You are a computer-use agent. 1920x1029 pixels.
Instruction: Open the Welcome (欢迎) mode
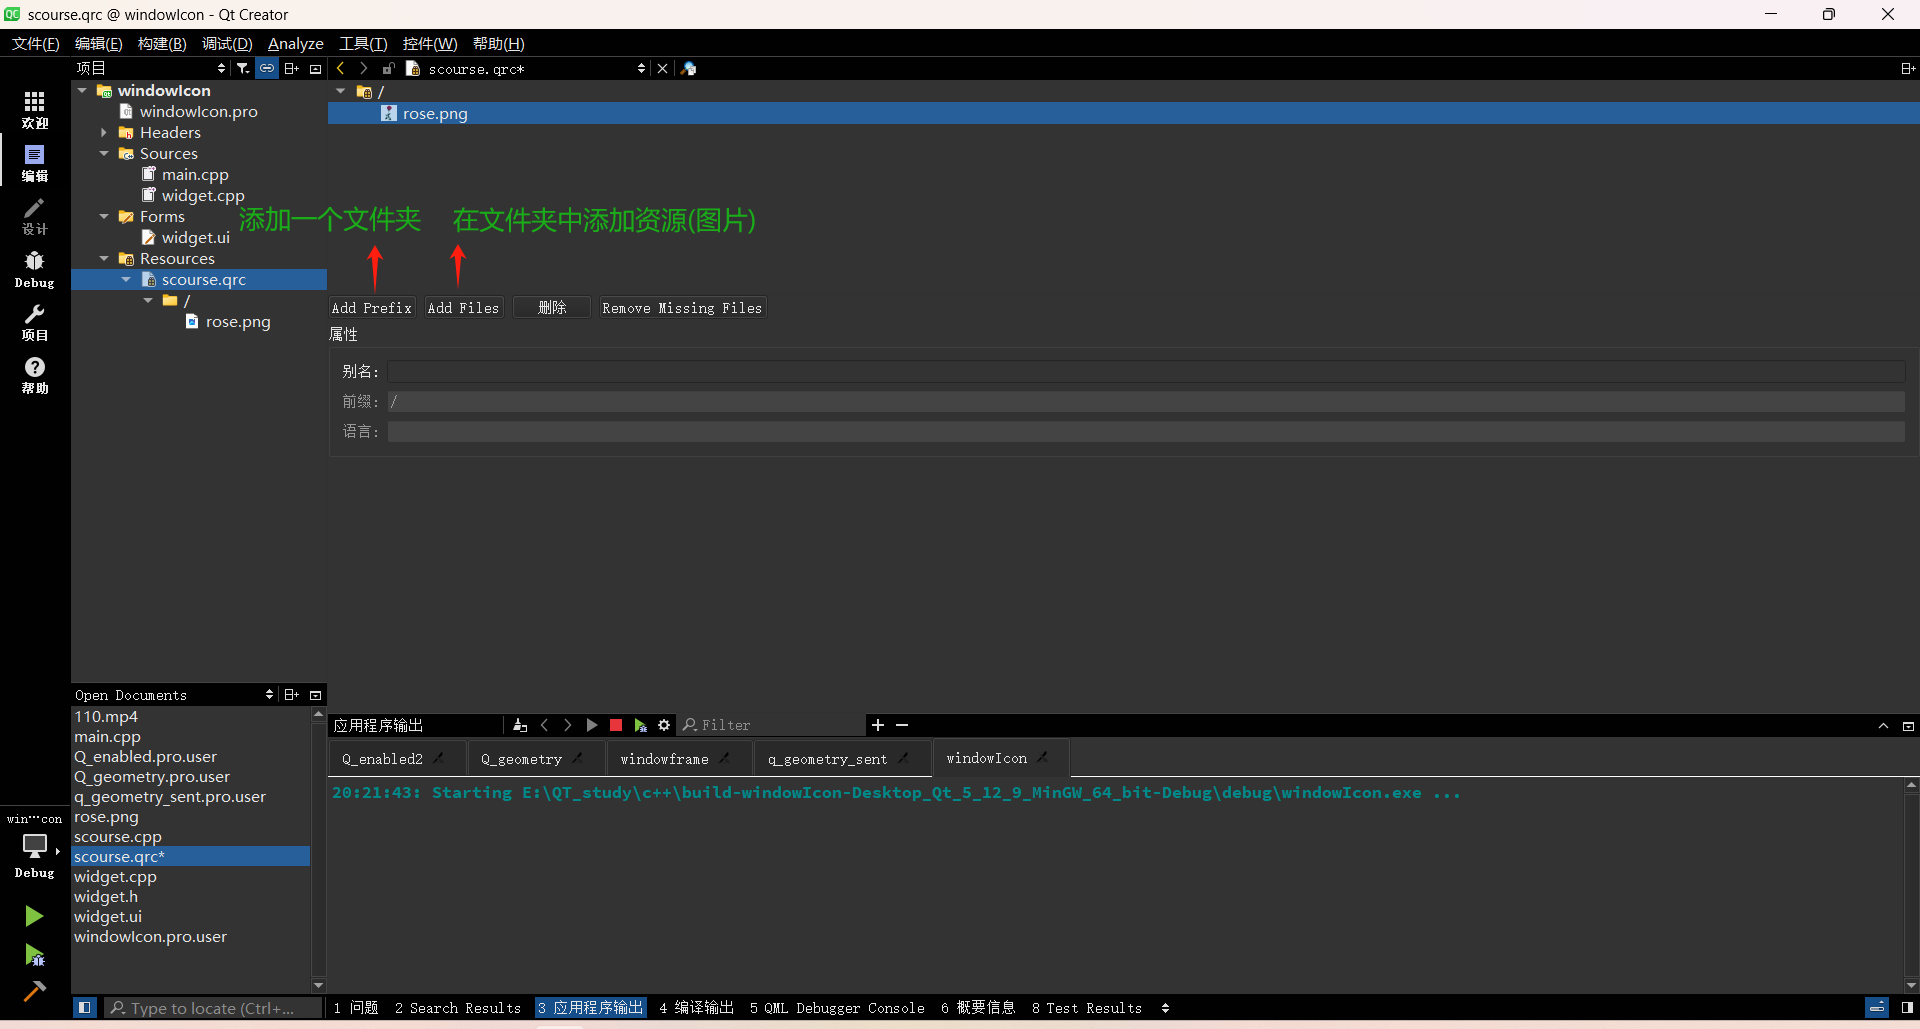coord(35,109)
